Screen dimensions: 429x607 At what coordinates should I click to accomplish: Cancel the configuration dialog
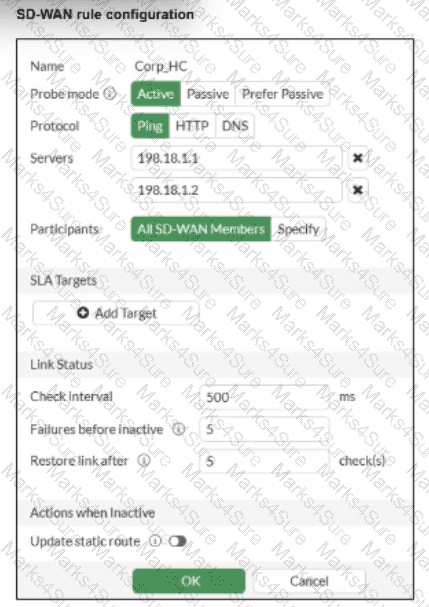pos(309,581)
